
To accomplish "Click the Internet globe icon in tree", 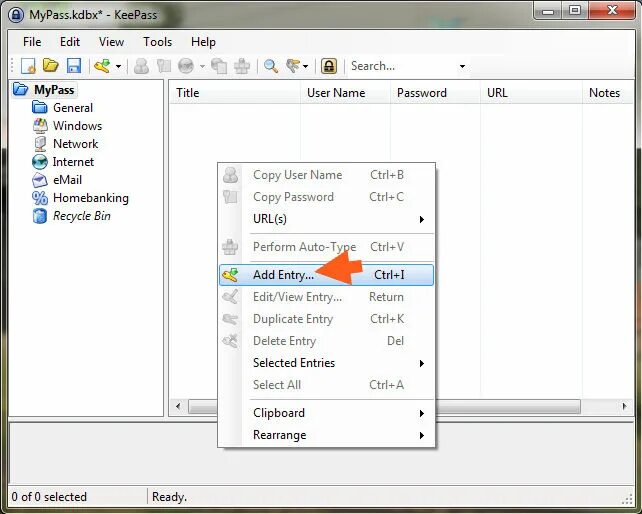I will pos(40,162).
